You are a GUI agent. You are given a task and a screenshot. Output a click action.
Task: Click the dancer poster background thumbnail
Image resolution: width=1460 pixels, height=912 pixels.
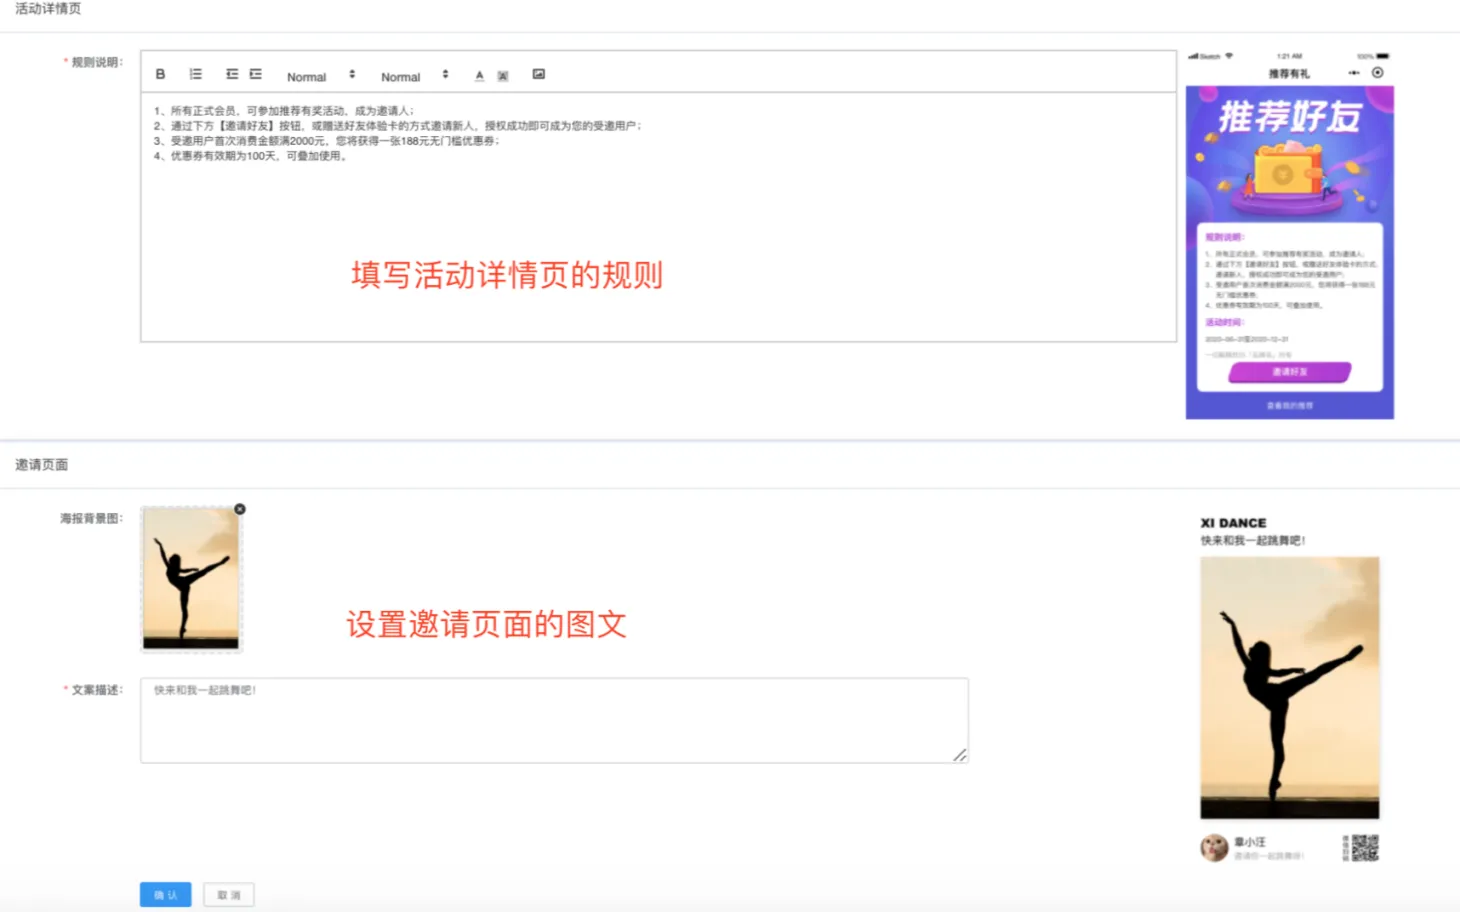pos(191,578)
